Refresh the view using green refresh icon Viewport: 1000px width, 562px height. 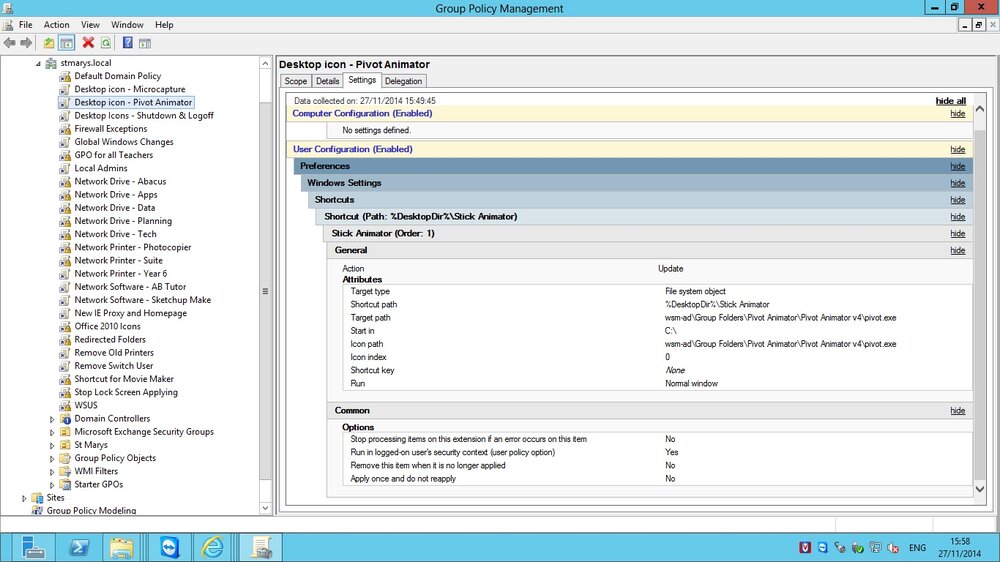pyautogui.click(x=106, y=43)
